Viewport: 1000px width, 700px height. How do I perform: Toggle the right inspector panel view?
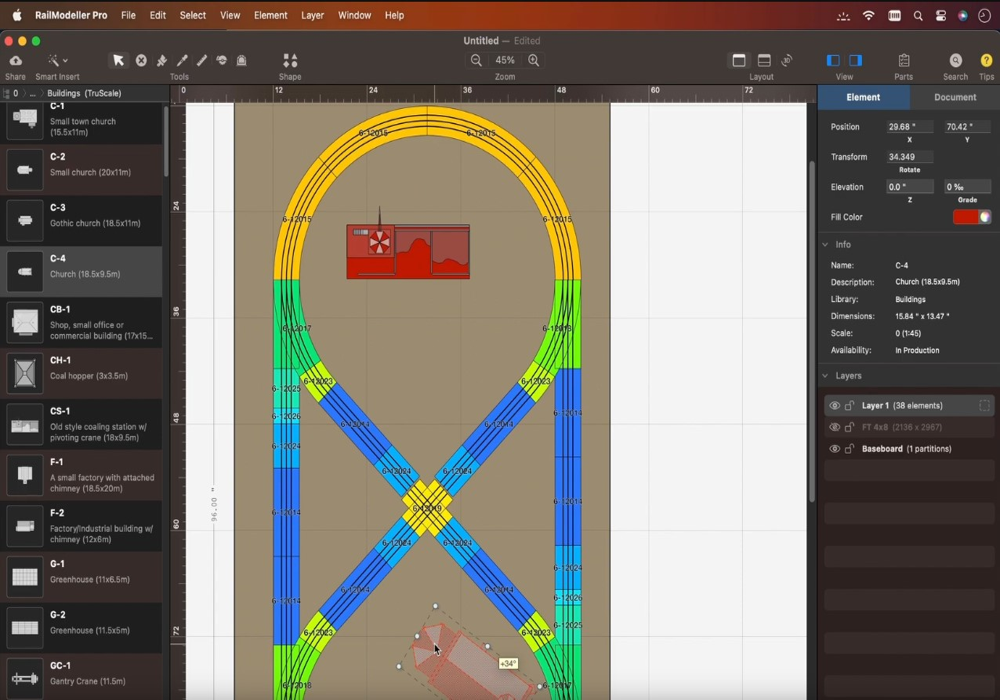click(856, 61)
